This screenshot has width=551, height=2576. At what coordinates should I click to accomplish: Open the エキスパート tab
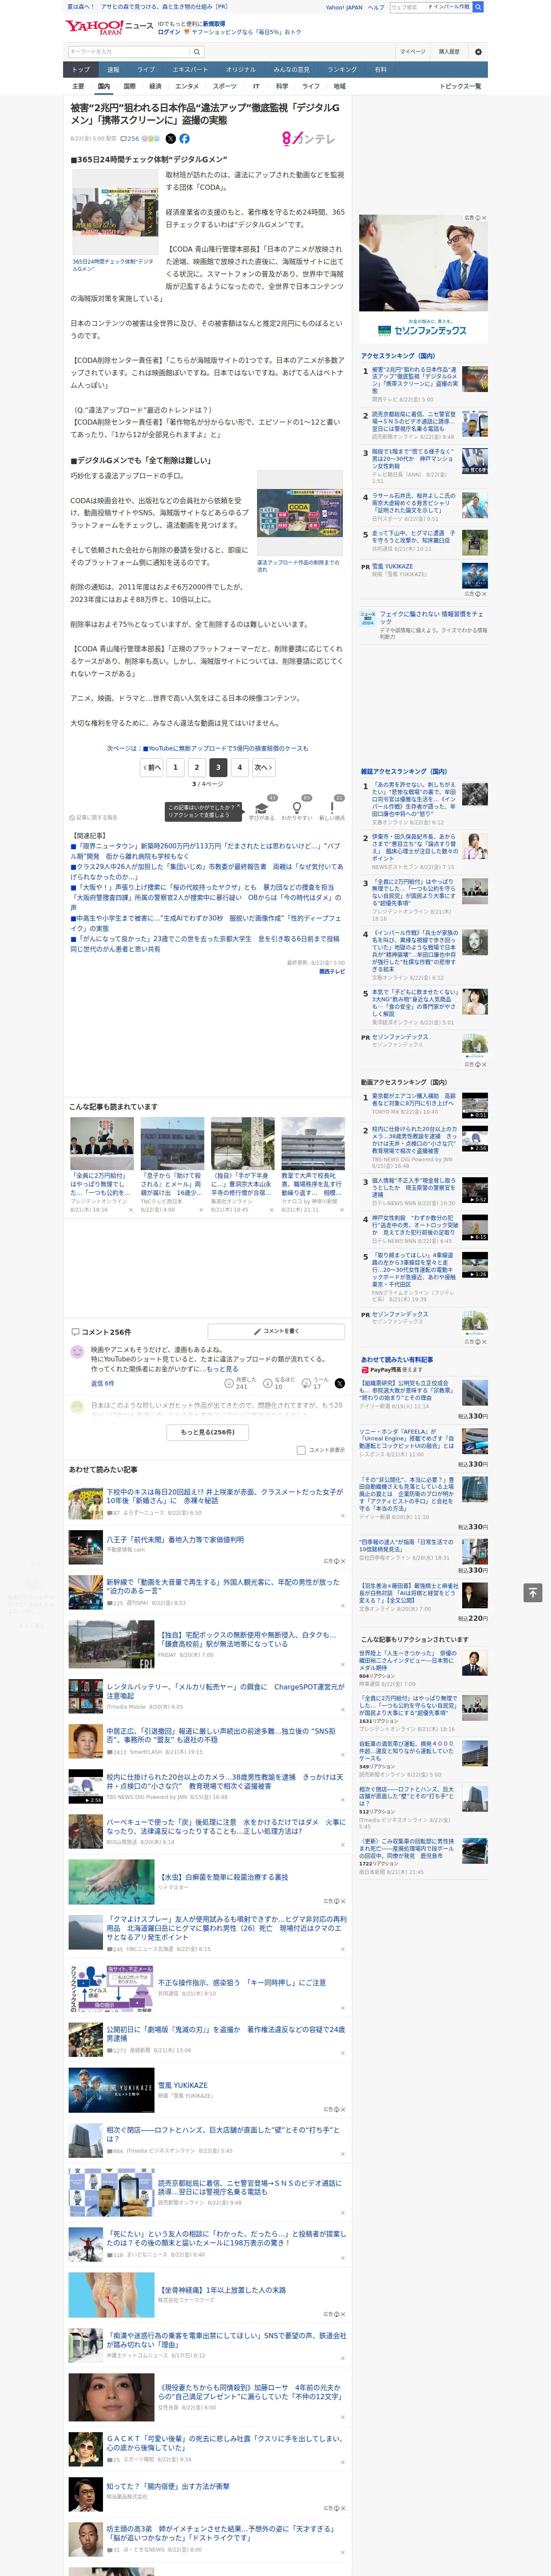[x=190, y=70]
